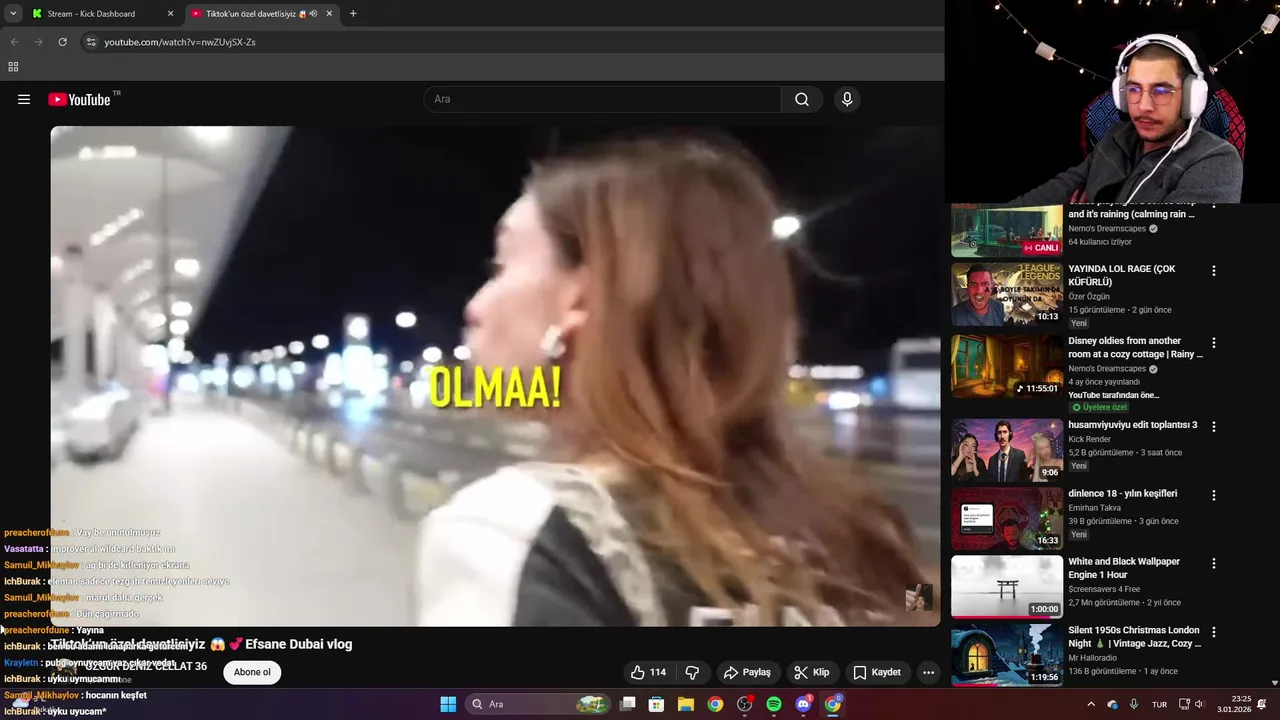
Task: Open options for dinlence 18 video
Action: [x=1214, y=495]
